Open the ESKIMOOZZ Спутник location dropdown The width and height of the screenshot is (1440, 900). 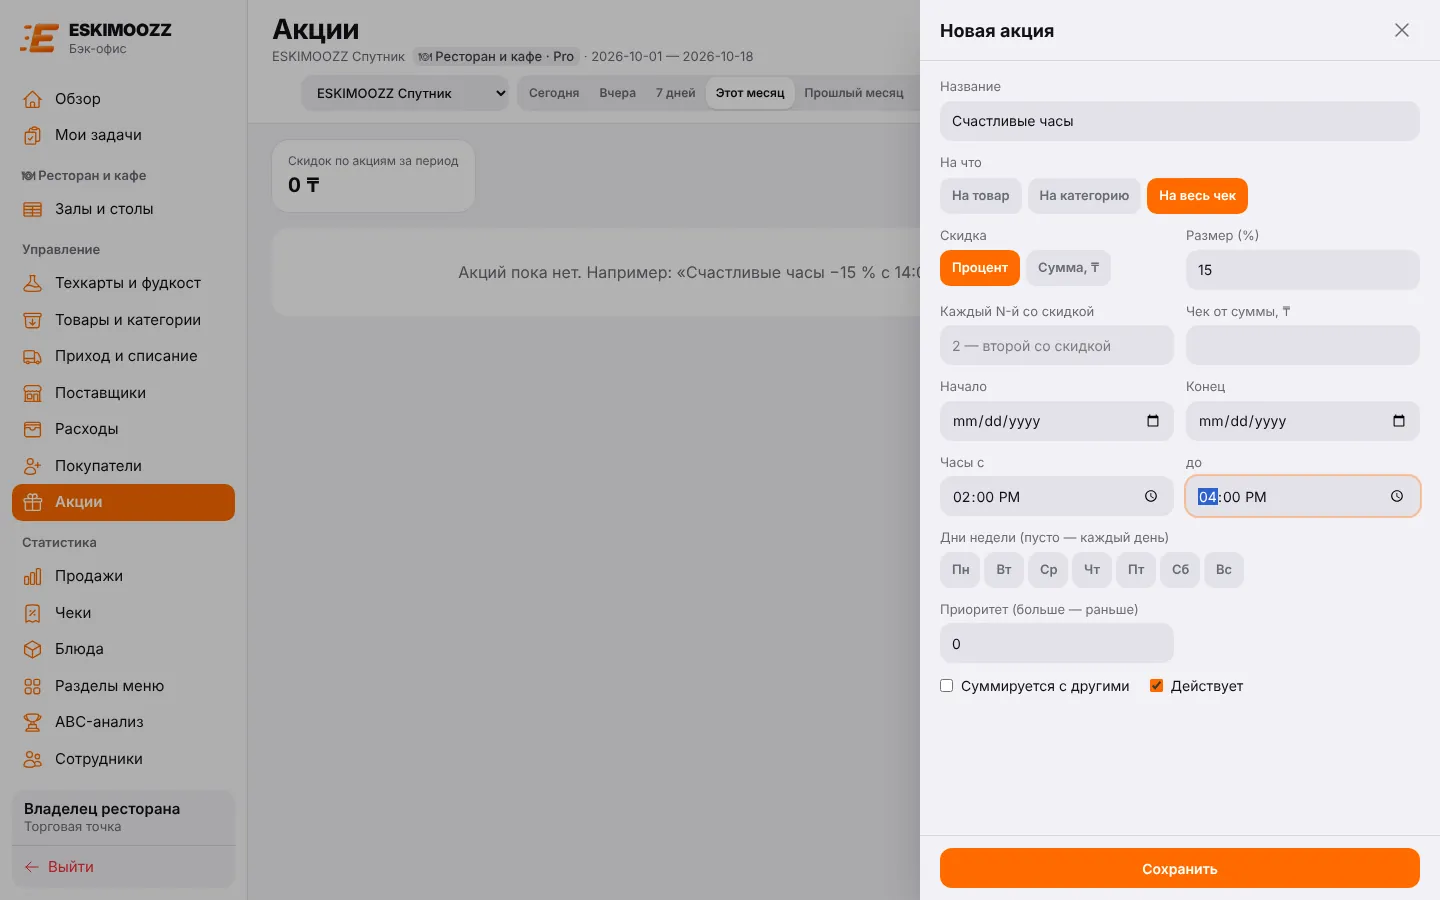(x=406, y=93)
